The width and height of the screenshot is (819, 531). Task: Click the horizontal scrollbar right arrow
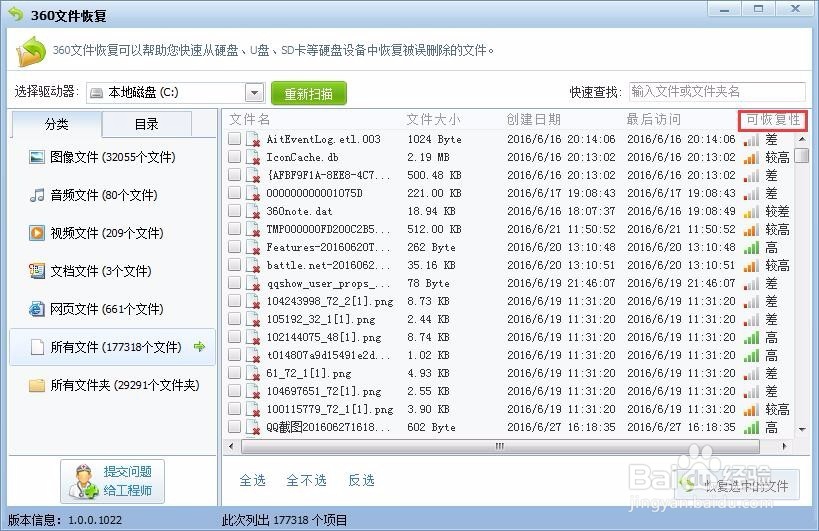pos(784,446)
